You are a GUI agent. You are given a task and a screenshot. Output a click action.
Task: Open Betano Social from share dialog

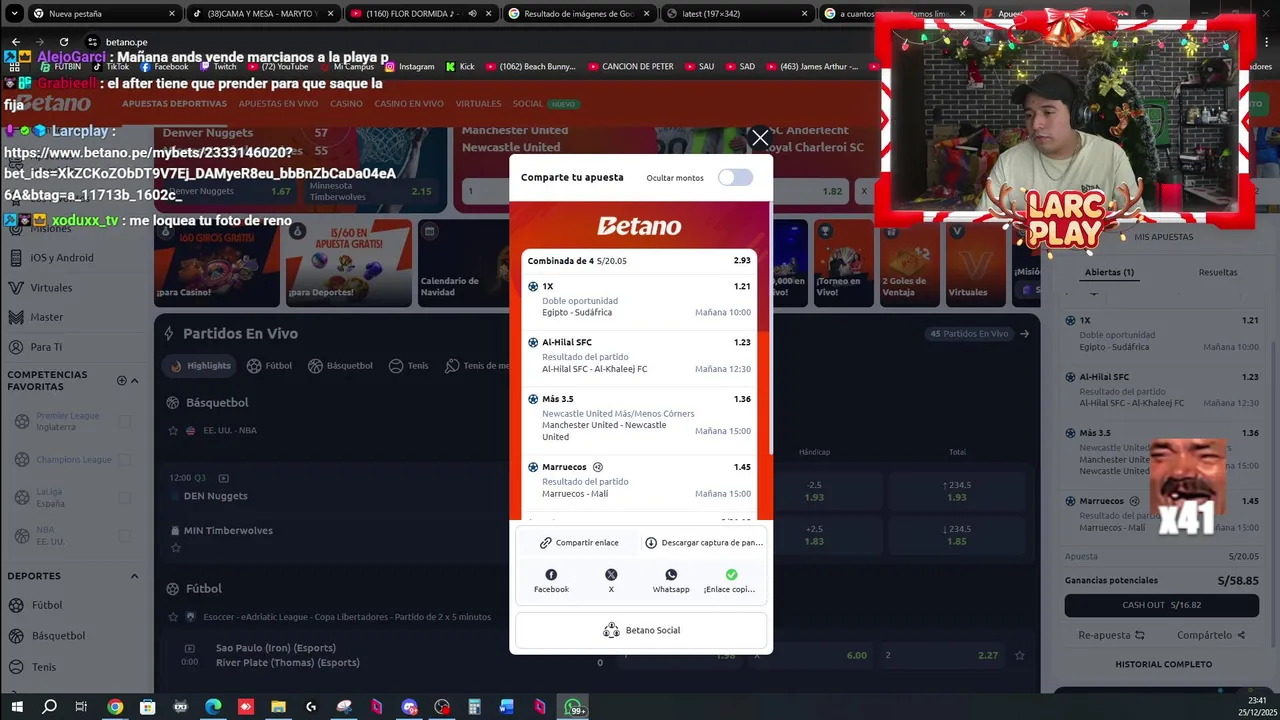point(641,630)
